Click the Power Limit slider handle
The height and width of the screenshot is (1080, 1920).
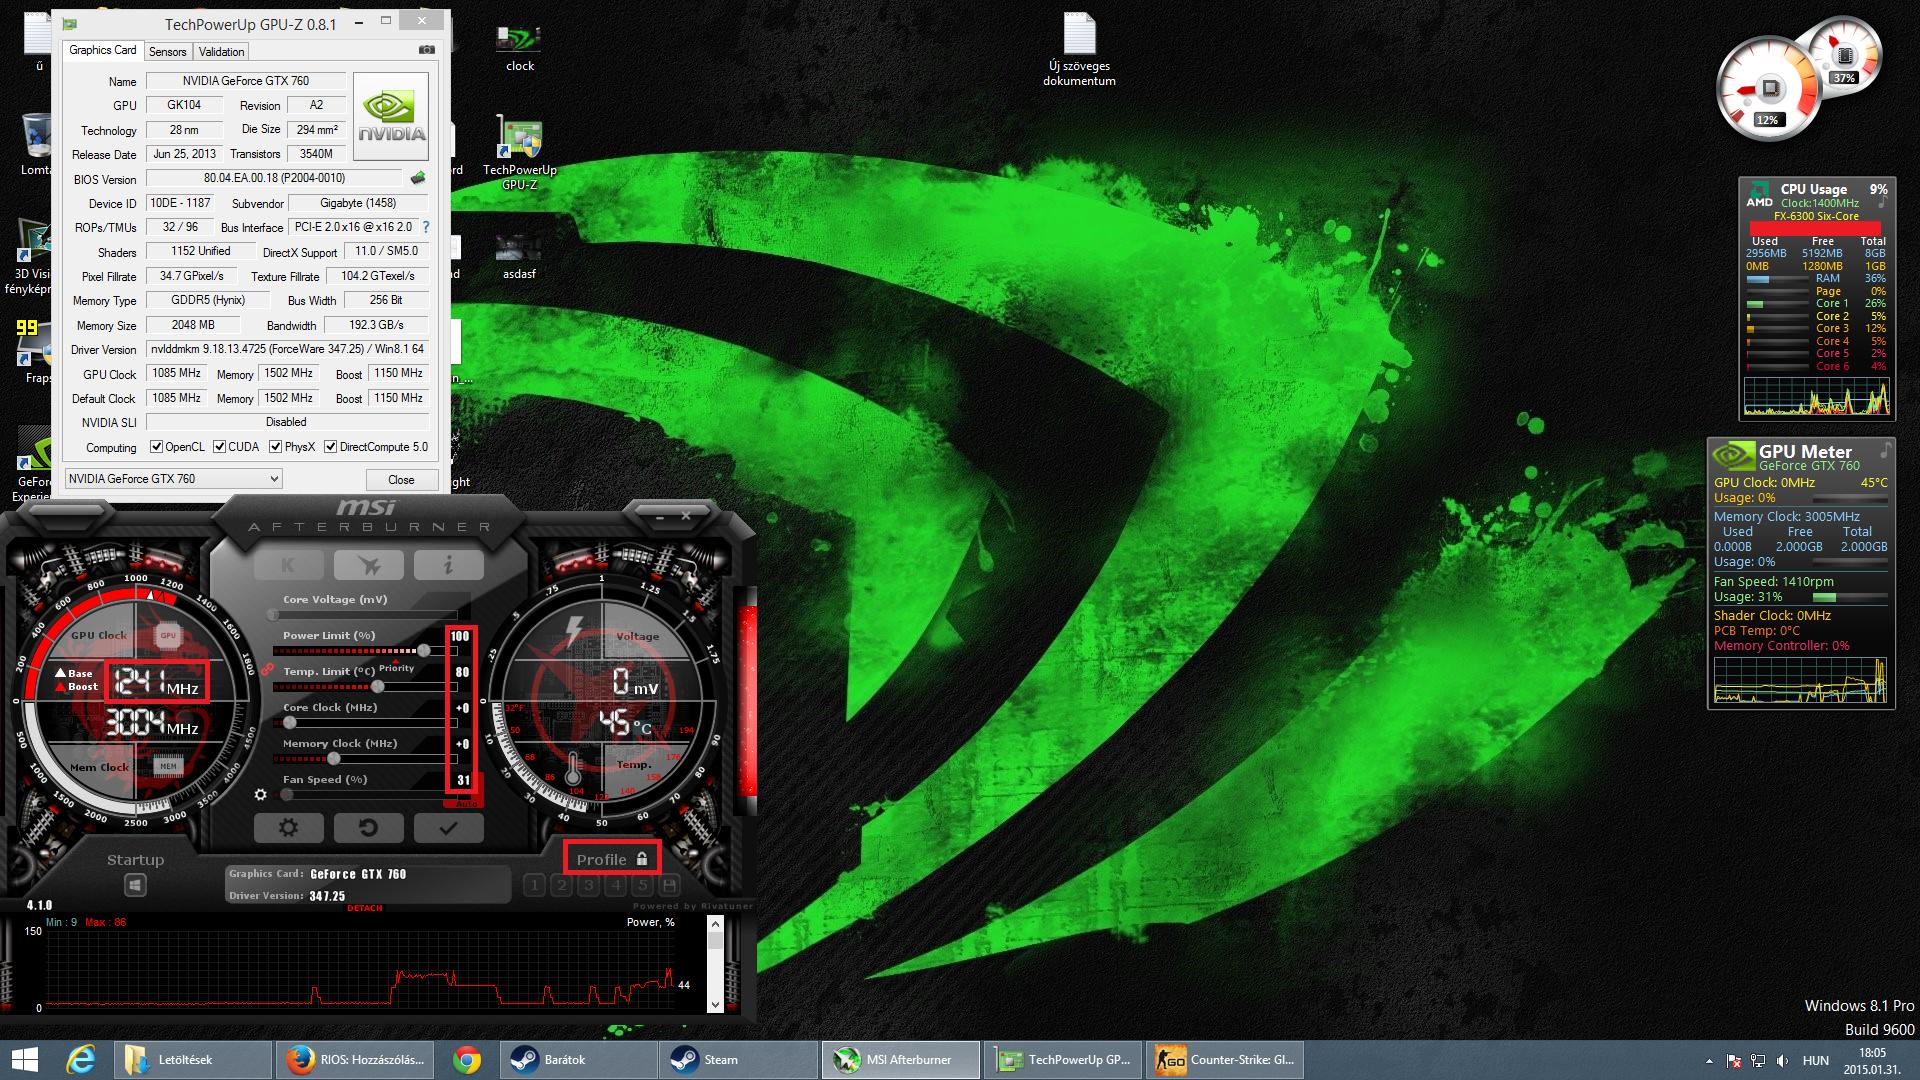point(424,651)
